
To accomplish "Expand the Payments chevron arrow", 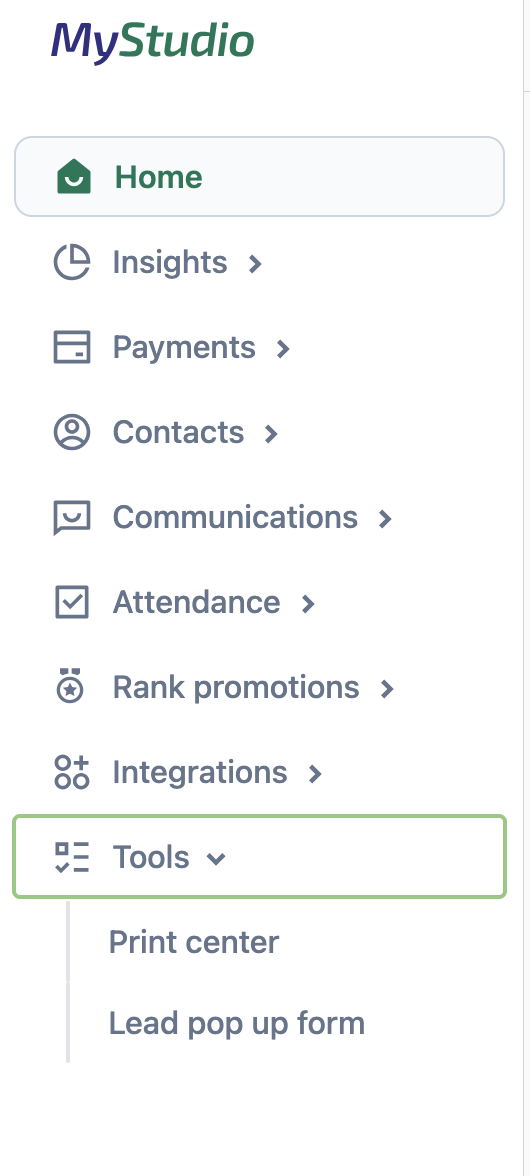I will pos(283,348).
